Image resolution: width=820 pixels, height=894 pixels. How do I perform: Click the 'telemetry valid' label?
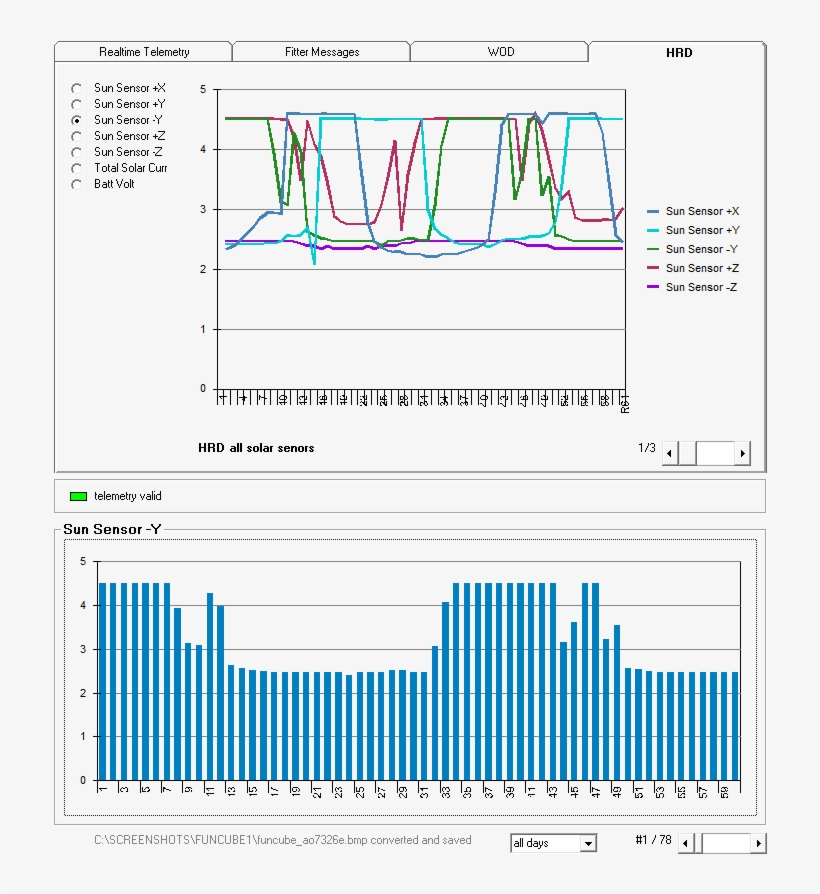coord(128,496)
